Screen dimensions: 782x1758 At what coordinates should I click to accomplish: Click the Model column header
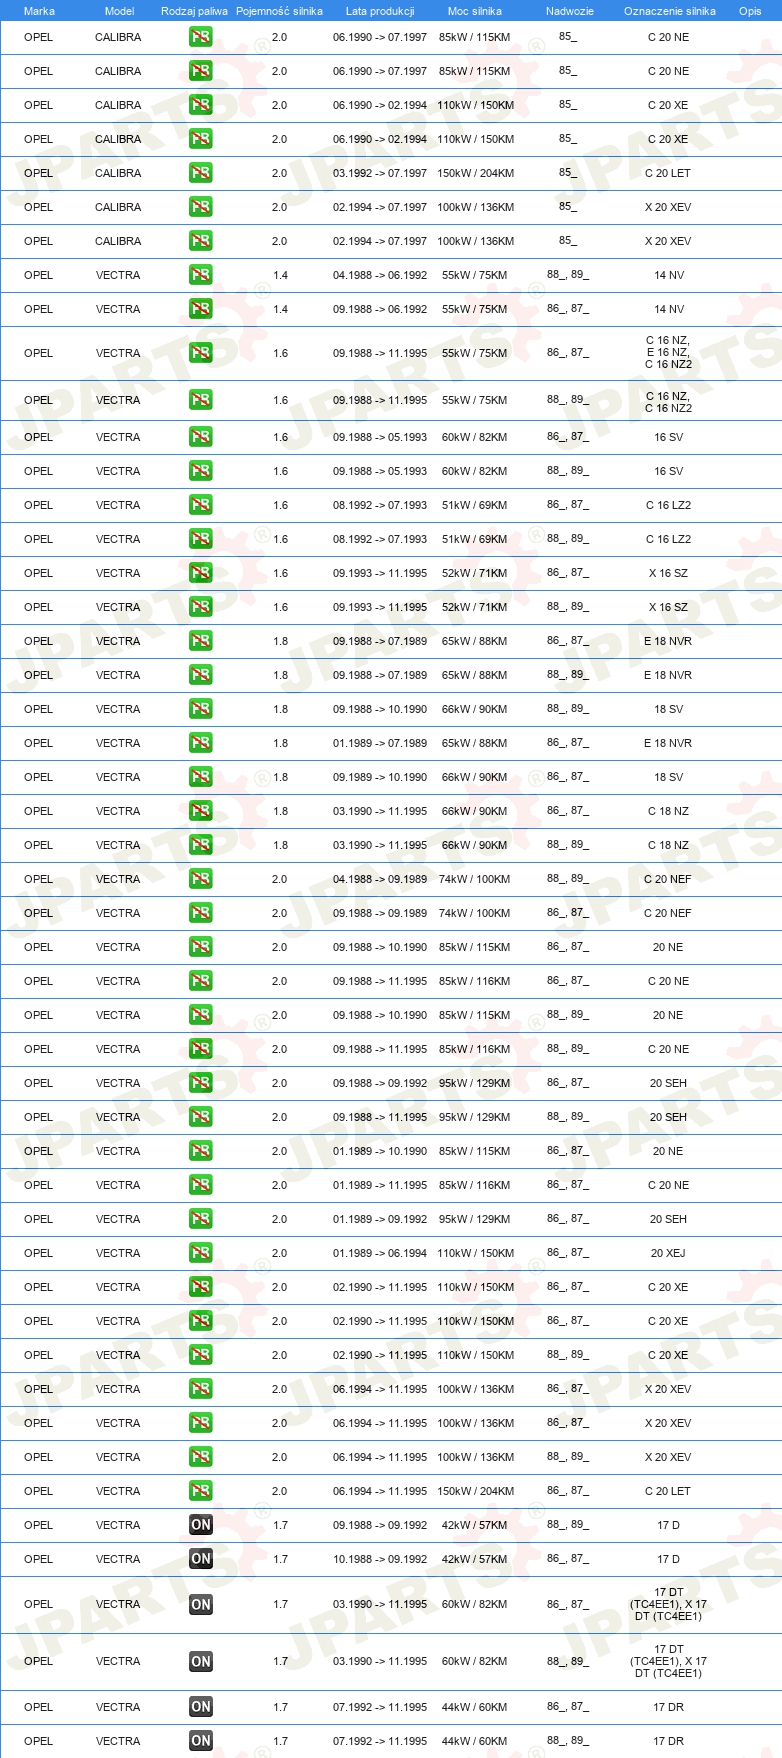tap(119, 11)
